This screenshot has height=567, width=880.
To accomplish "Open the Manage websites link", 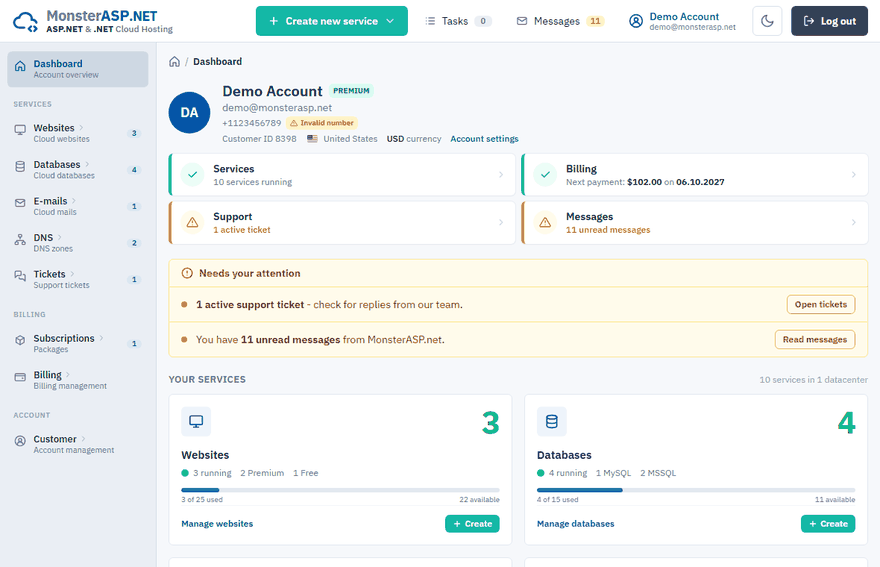I will pyautogui.click(x=217, y=524).
